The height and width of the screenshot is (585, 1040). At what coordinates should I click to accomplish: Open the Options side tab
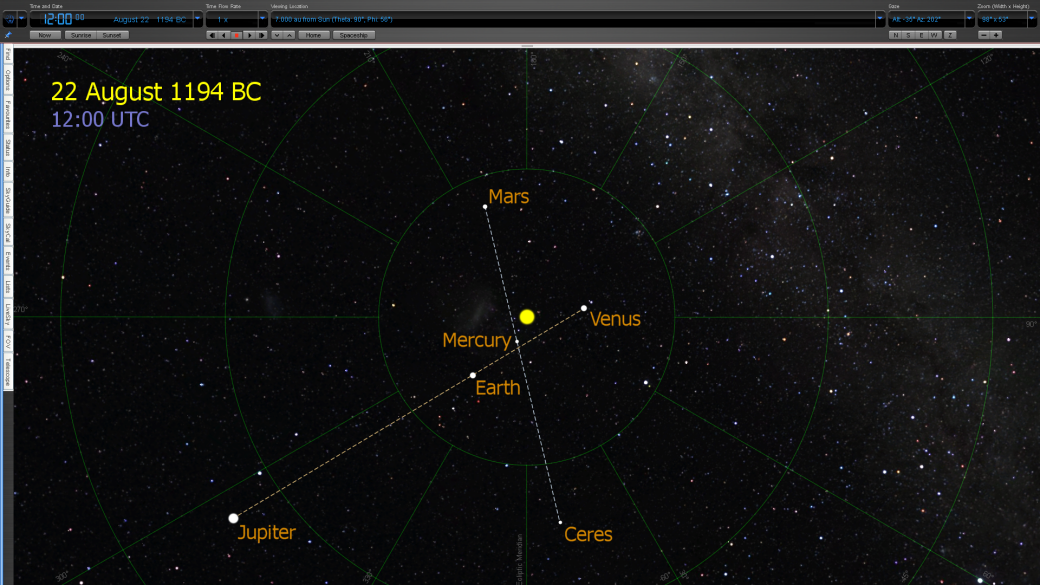pos(8,80)
